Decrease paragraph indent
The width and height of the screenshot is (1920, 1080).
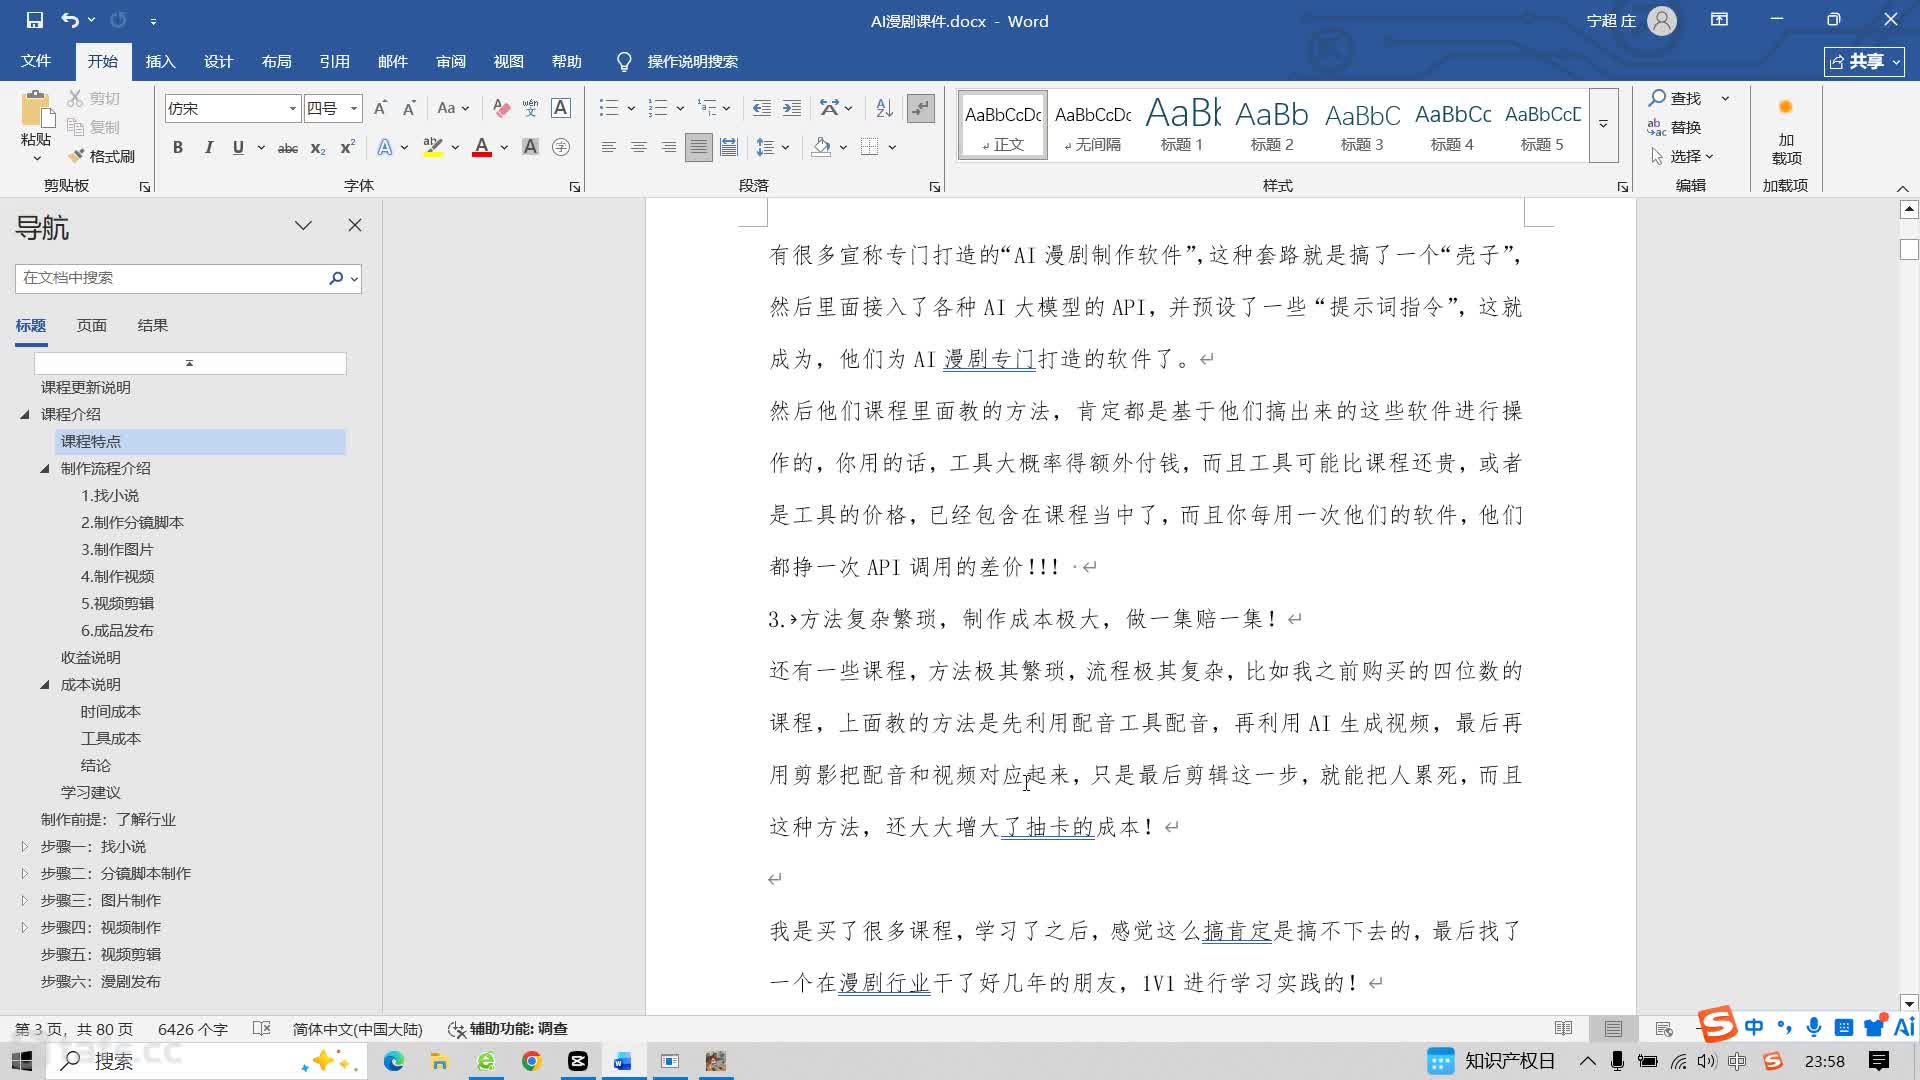pos(761,108)
